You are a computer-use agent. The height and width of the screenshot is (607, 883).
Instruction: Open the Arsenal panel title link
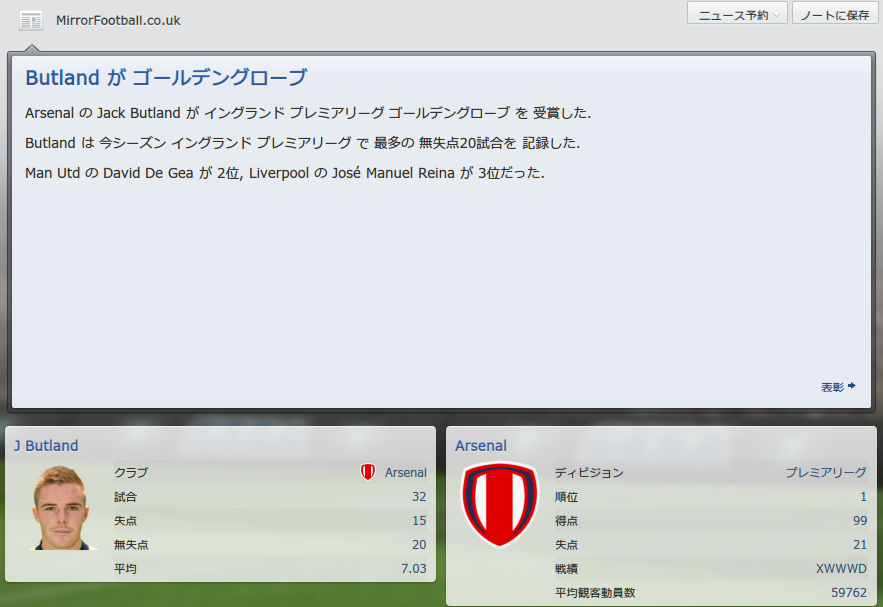[481, 445]
